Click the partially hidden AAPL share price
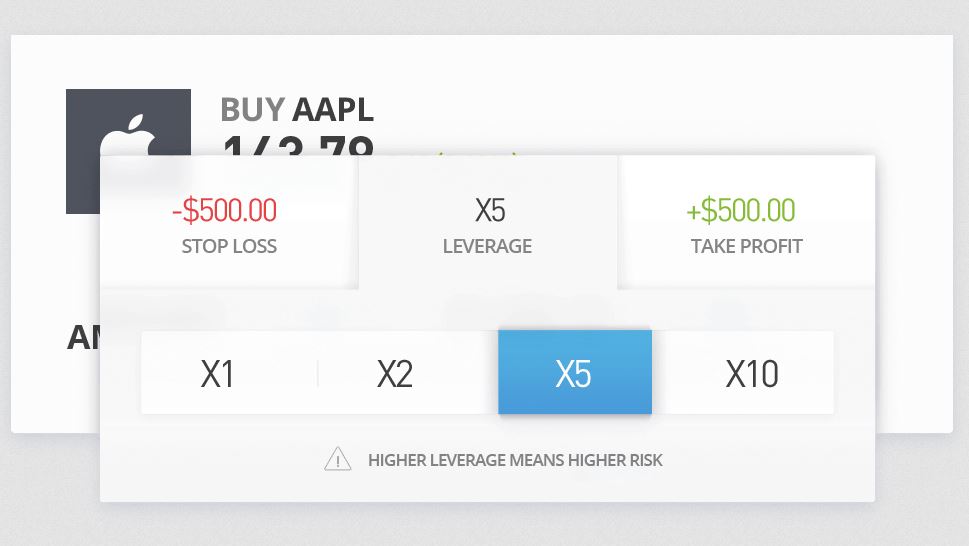 pyautogui.click(x=298, y=146)
